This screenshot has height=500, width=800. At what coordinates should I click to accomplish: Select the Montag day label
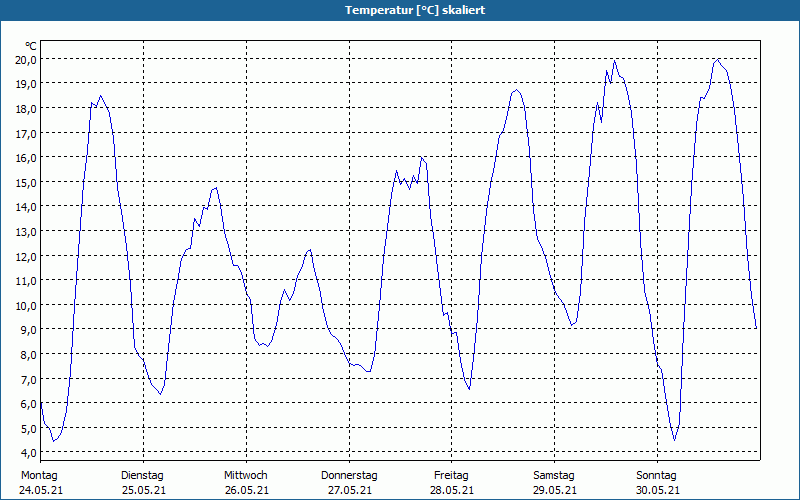click(39, 476)
